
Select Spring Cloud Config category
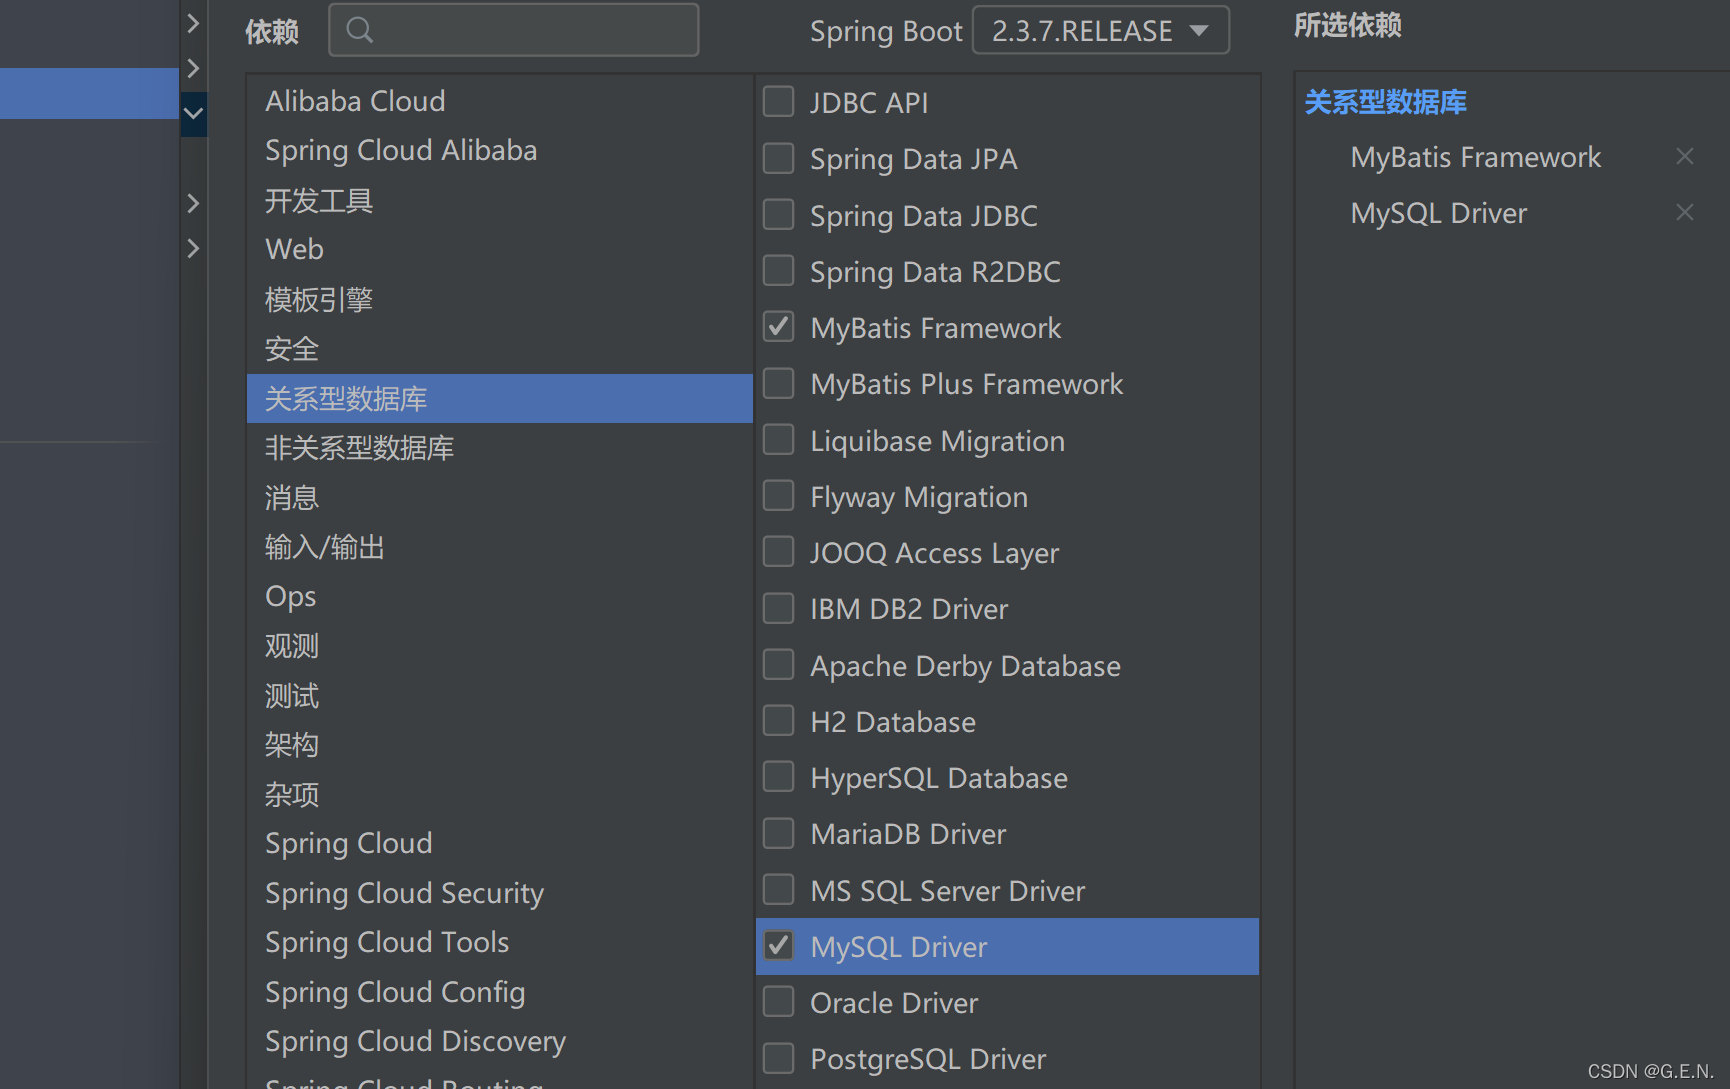tap(499, 992)
